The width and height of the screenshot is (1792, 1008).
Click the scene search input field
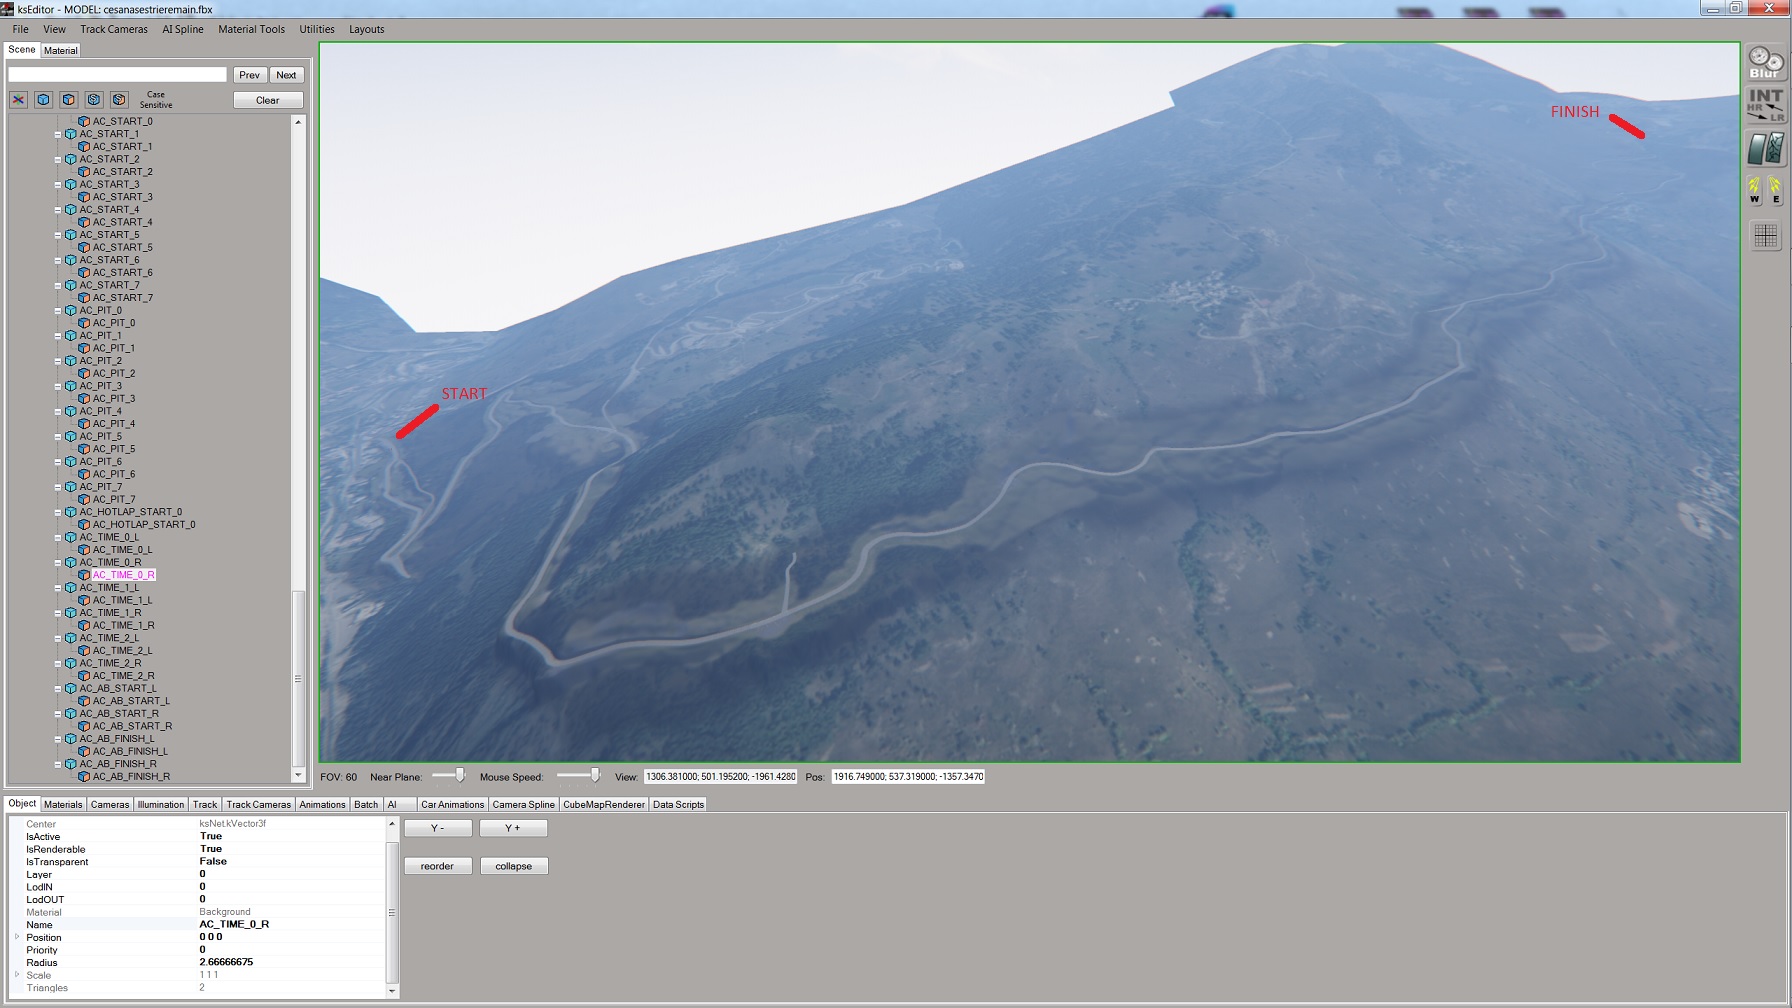pyautogui.click(x=117, y=75)
